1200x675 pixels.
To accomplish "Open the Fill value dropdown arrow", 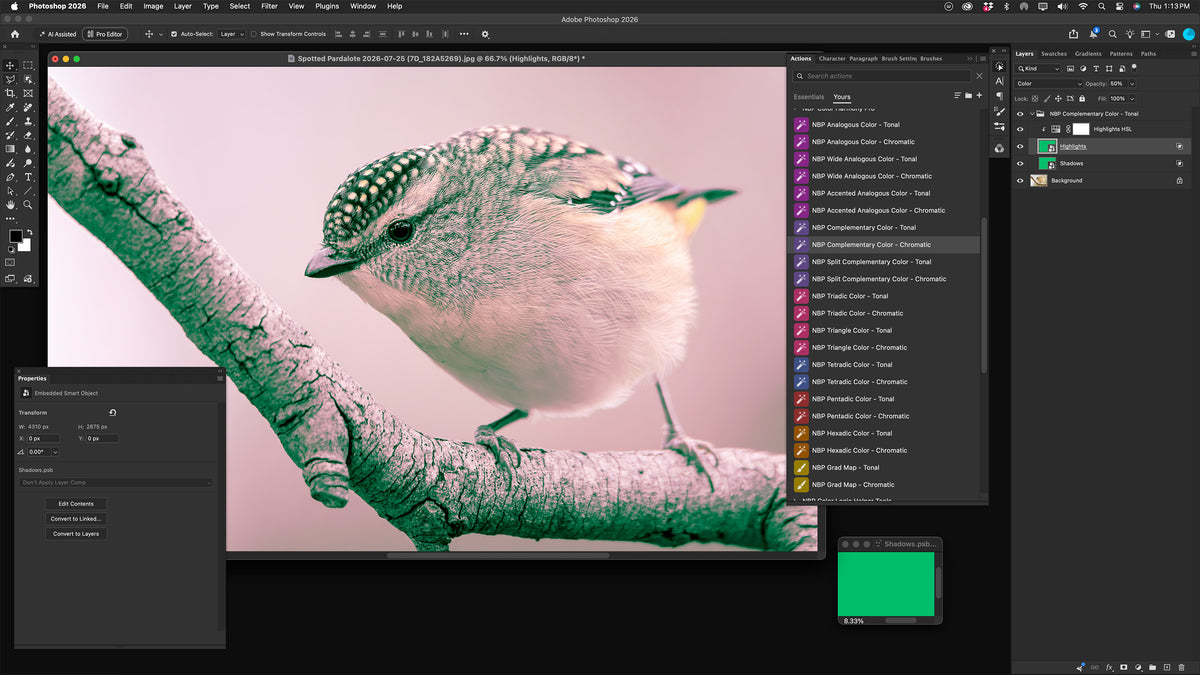I will point(1132,99).
